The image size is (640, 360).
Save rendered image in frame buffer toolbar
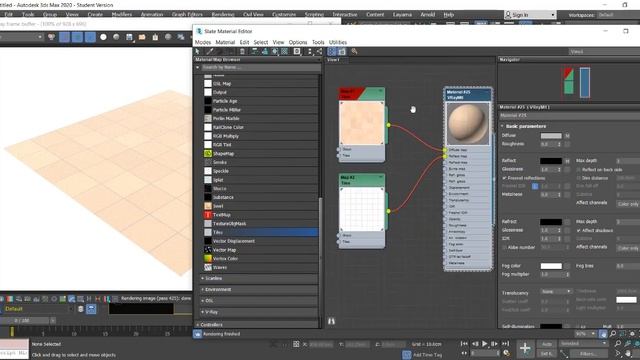129,37
